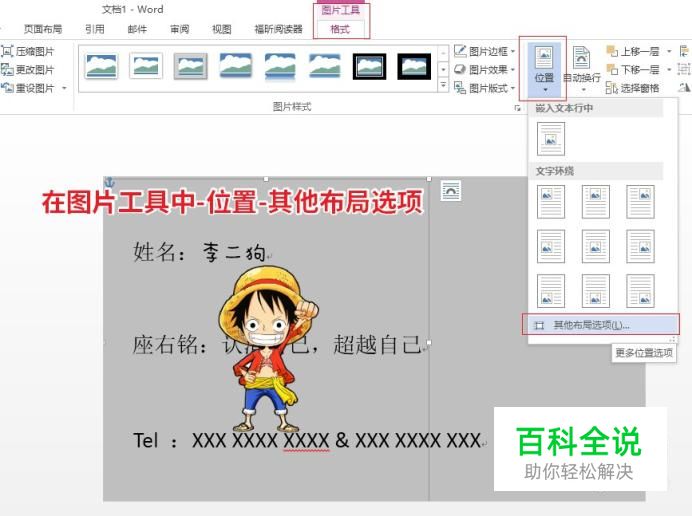692x516 pixels.
Task: Select bottom-right text wrapping position
Action: tap(640, 291)
